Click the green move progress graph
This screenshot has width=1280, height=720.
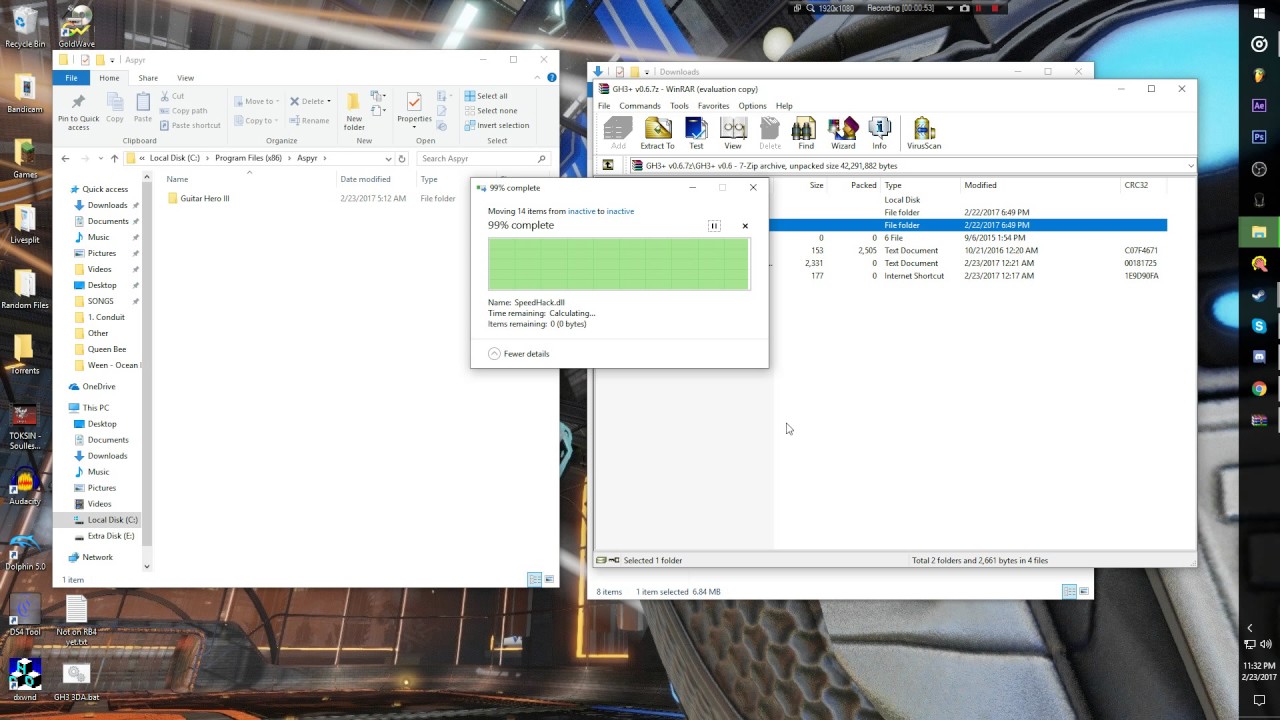pyautogui.click(x=619, y=264)
